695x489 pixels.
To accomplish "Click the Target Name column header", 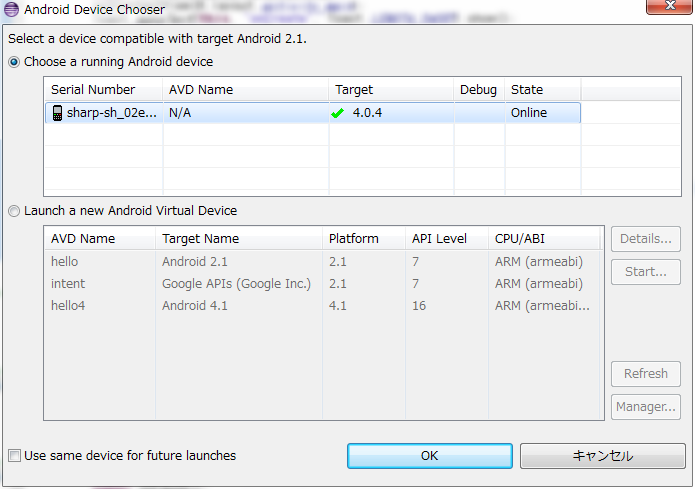I will tap(239, 239).
